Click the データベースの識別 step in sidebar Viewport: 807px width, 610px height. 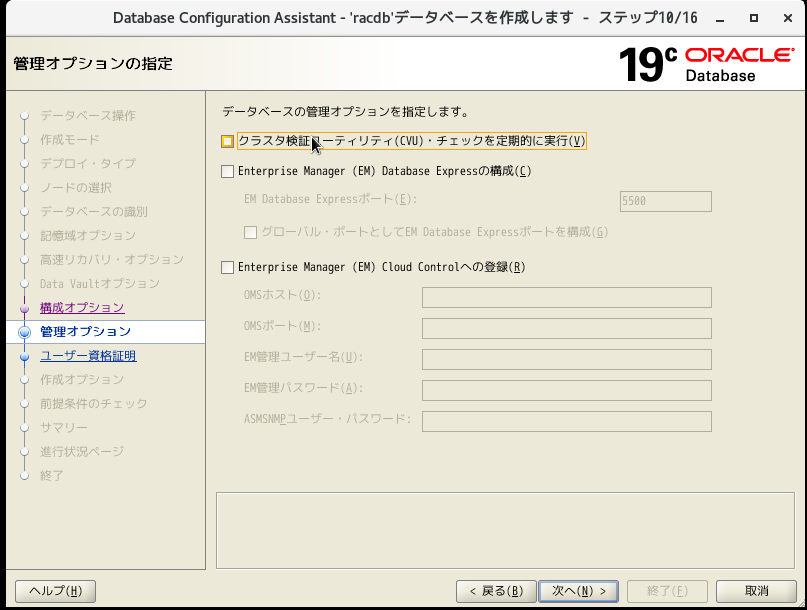[94, 212]
